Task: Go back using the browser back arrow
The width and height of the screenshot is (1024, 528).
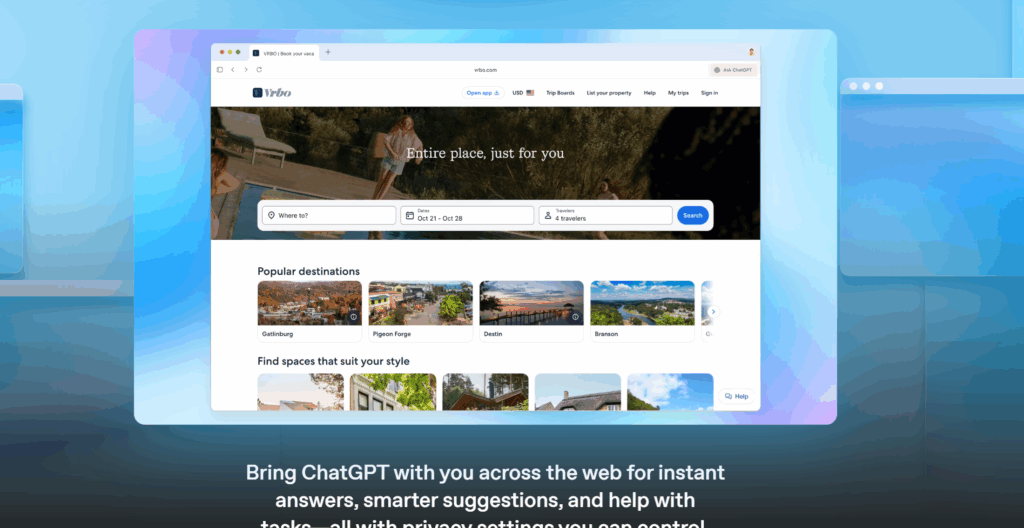Action: pos(232,70)
